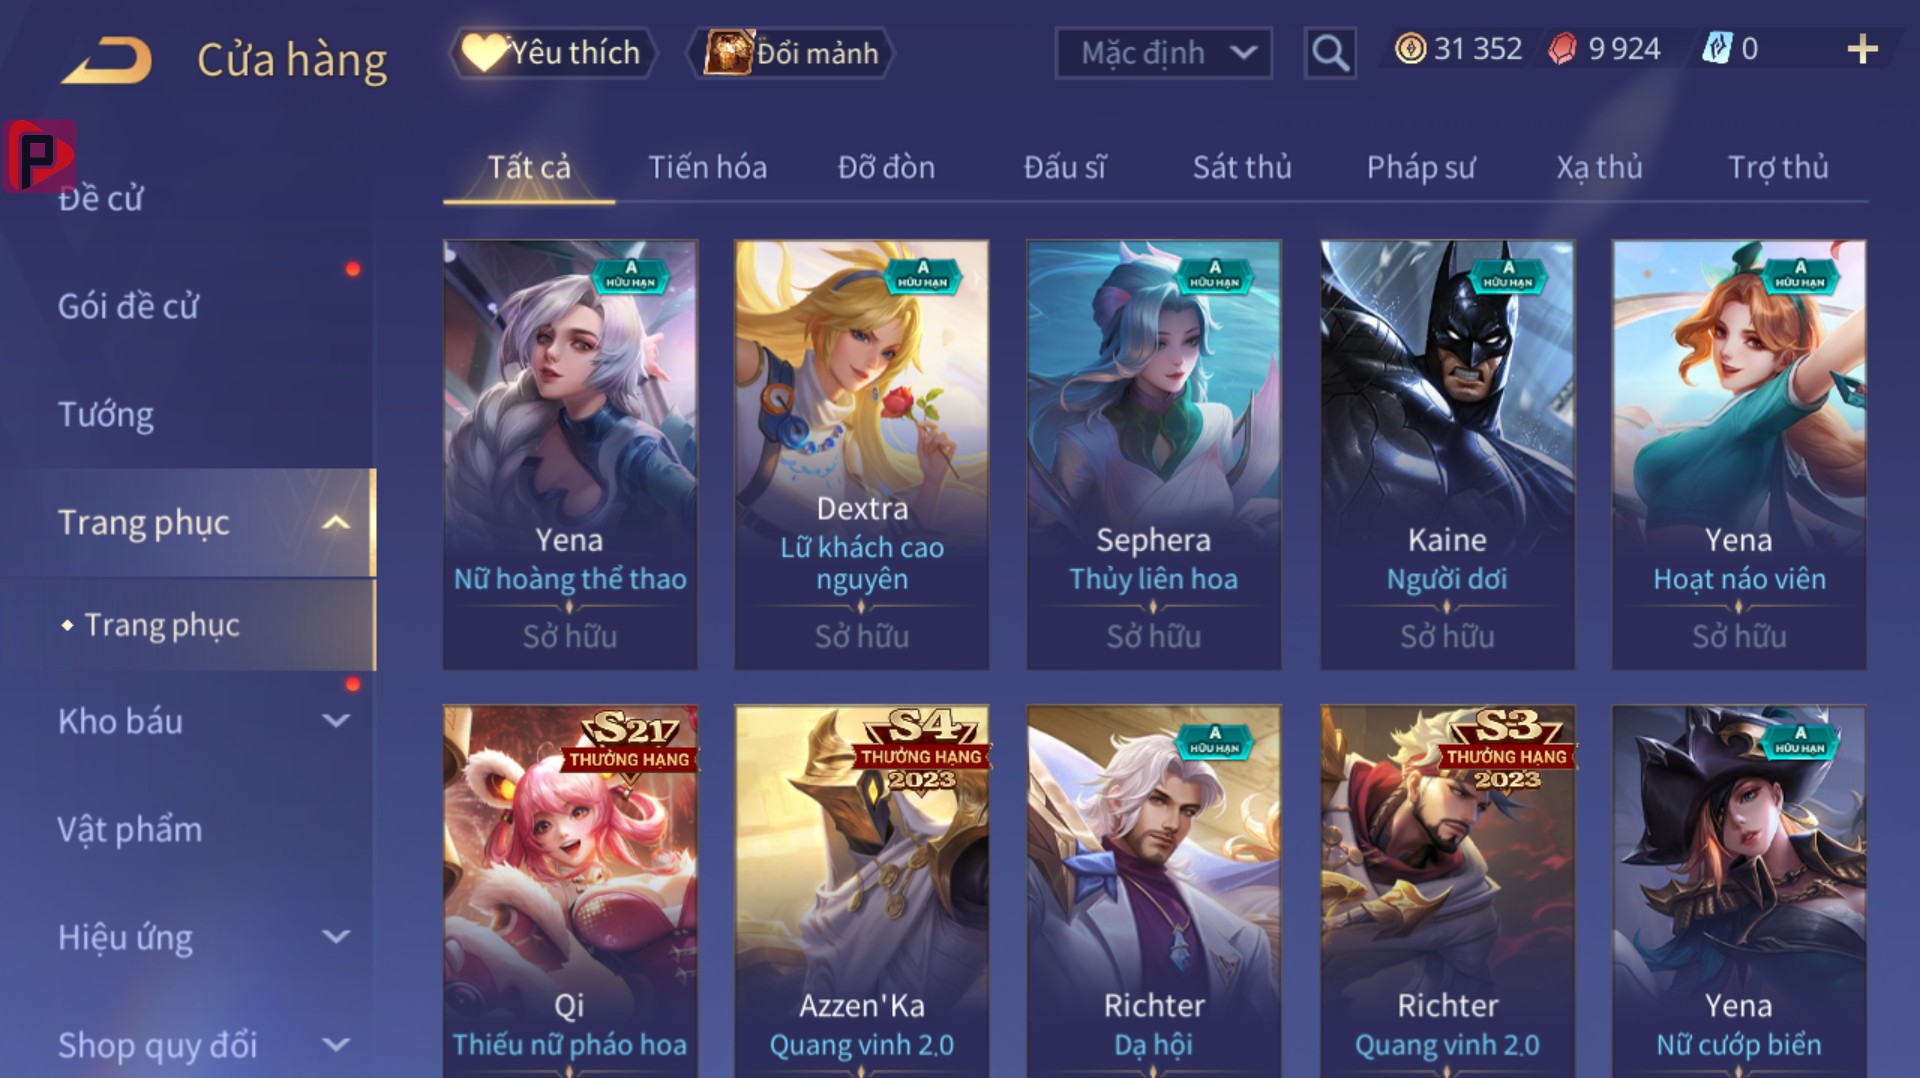Click the chest icon in Đổi mảnh

(x=727, y=52)
